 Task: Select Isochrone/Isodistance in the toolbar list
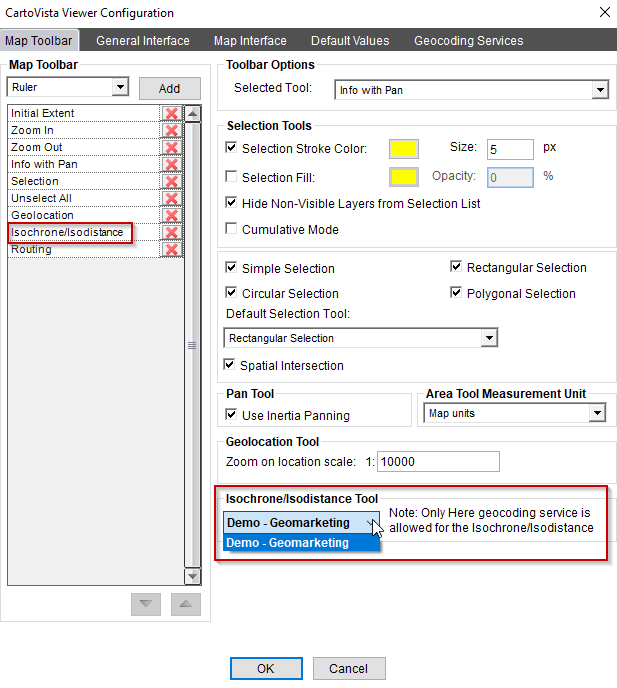pos(83,233)
